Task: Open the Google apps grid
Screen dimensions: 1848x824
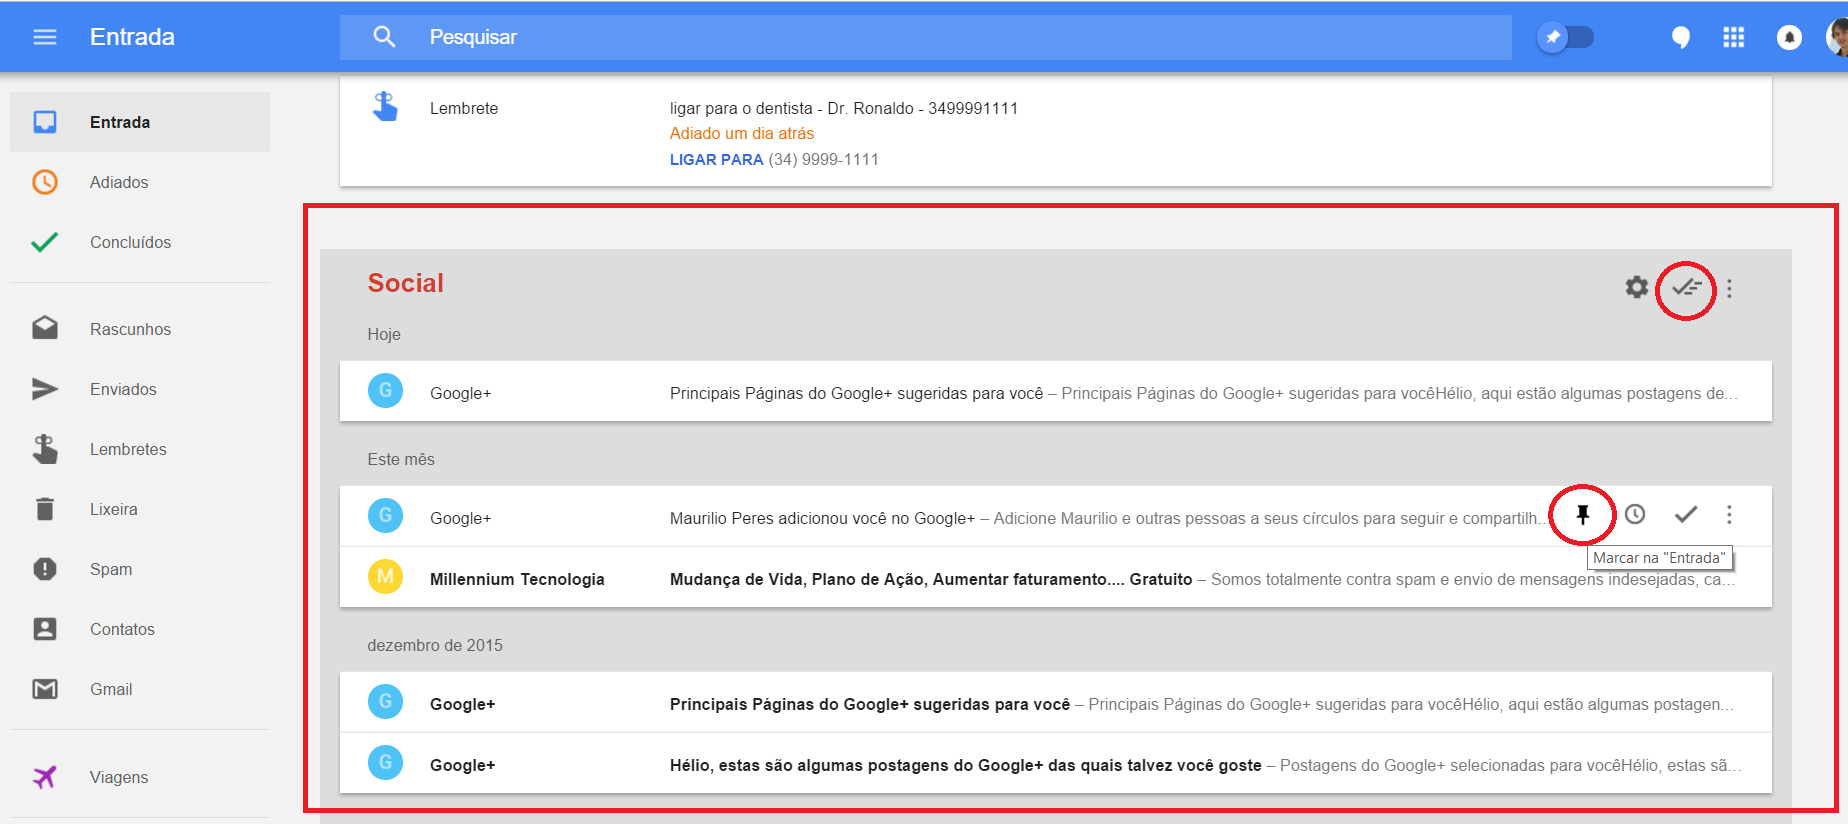Action: pos(1733,38)
